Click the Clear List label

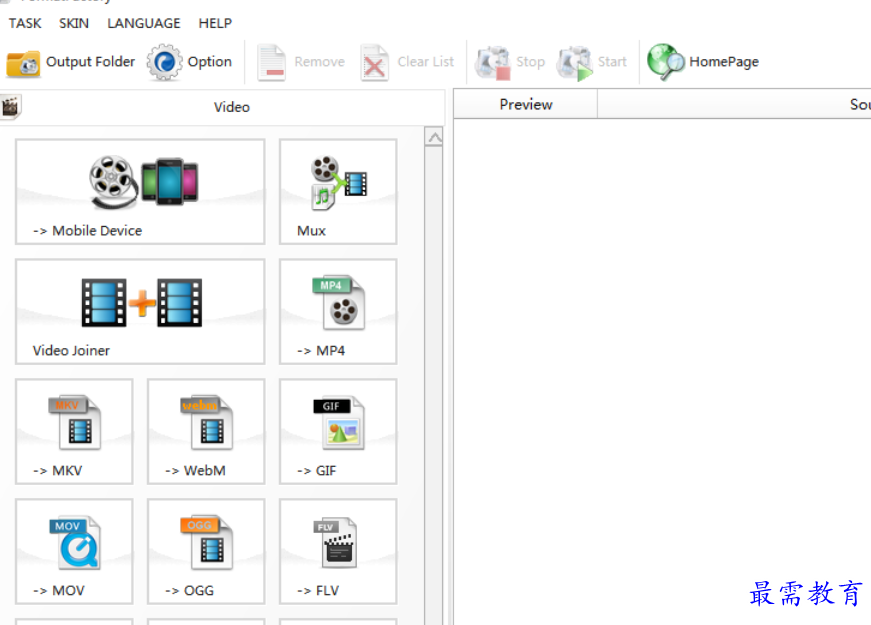[426, 62]
